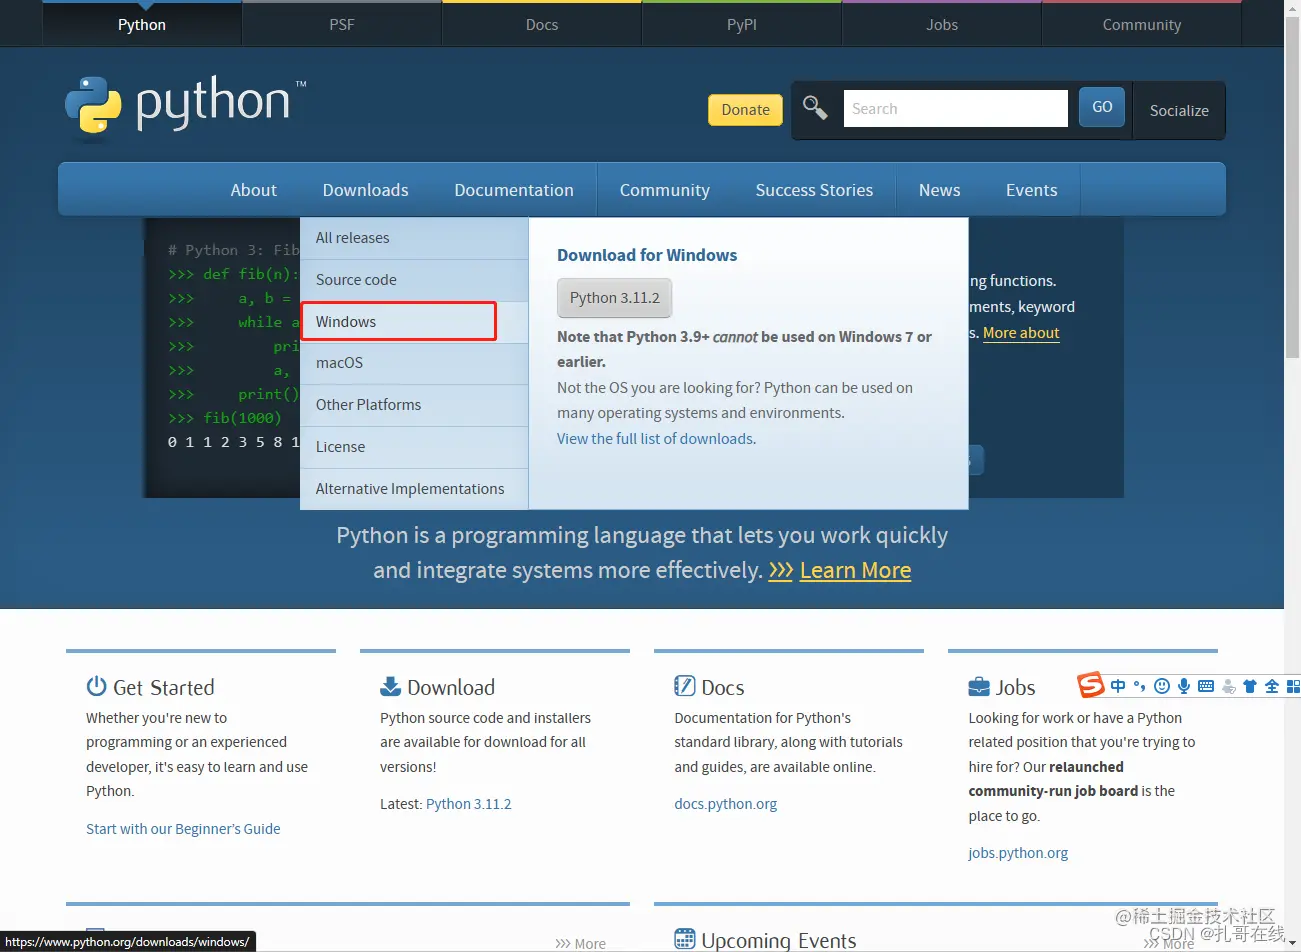Image resolution: width=1301 pixels, height=952 pixels.
Task: Open the Success Stories menu
Action: 814,190
